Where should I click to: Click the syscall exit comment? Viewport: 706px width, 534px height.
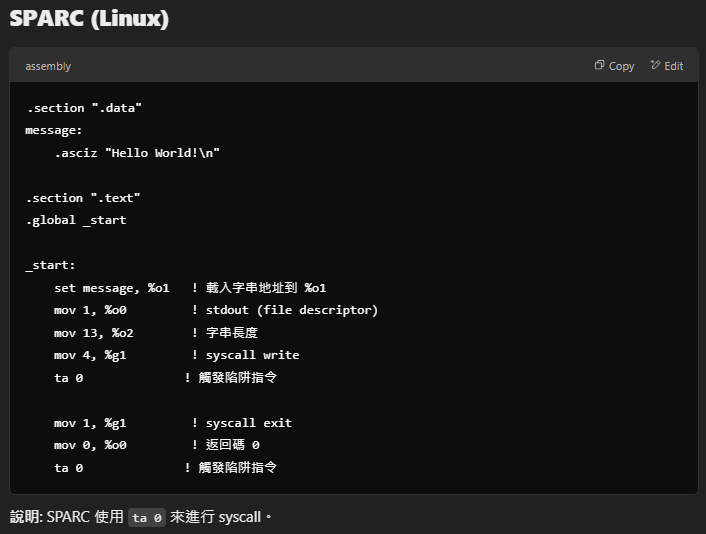248,423
